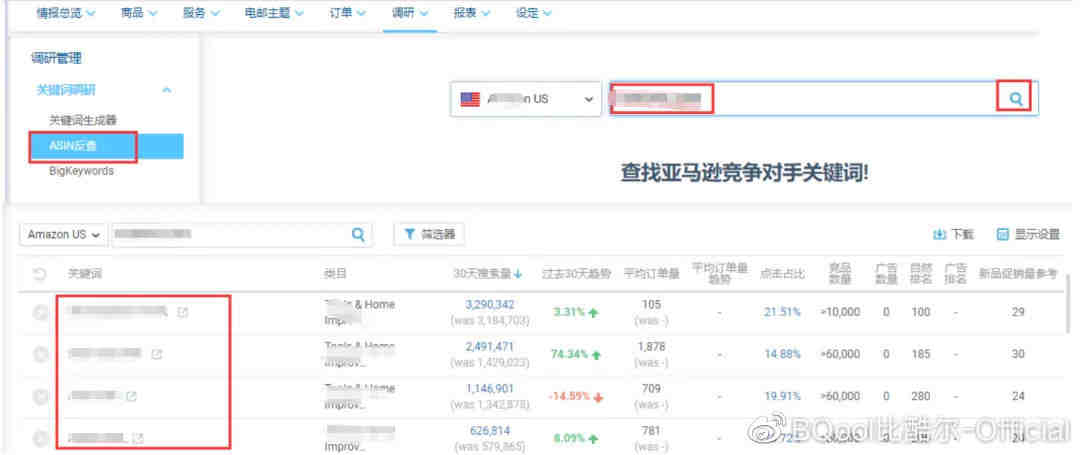The width and height of the screenshot is (1080, 455).
Task: Open the Amazon US marketplace dropdown with flag
Action: pyautogui.click(x=526, y=99)
